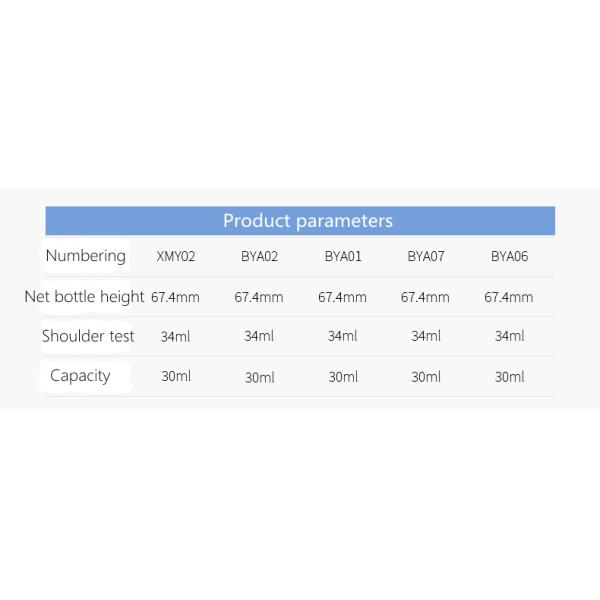Image resolution: width=600 pixels, height=600 pixels.
Task: Select the BYA01 model number
Action: [x=343, y=257]
